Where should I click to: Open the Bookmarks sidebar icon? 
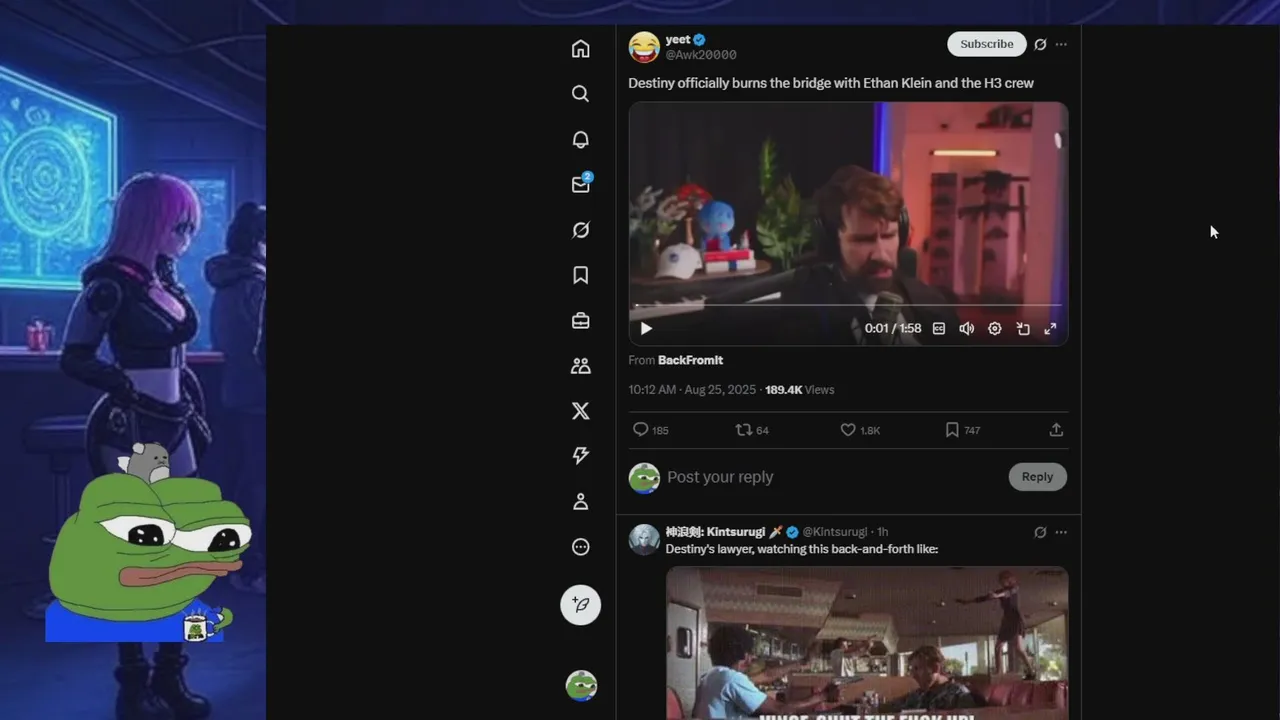coord(580,275)
